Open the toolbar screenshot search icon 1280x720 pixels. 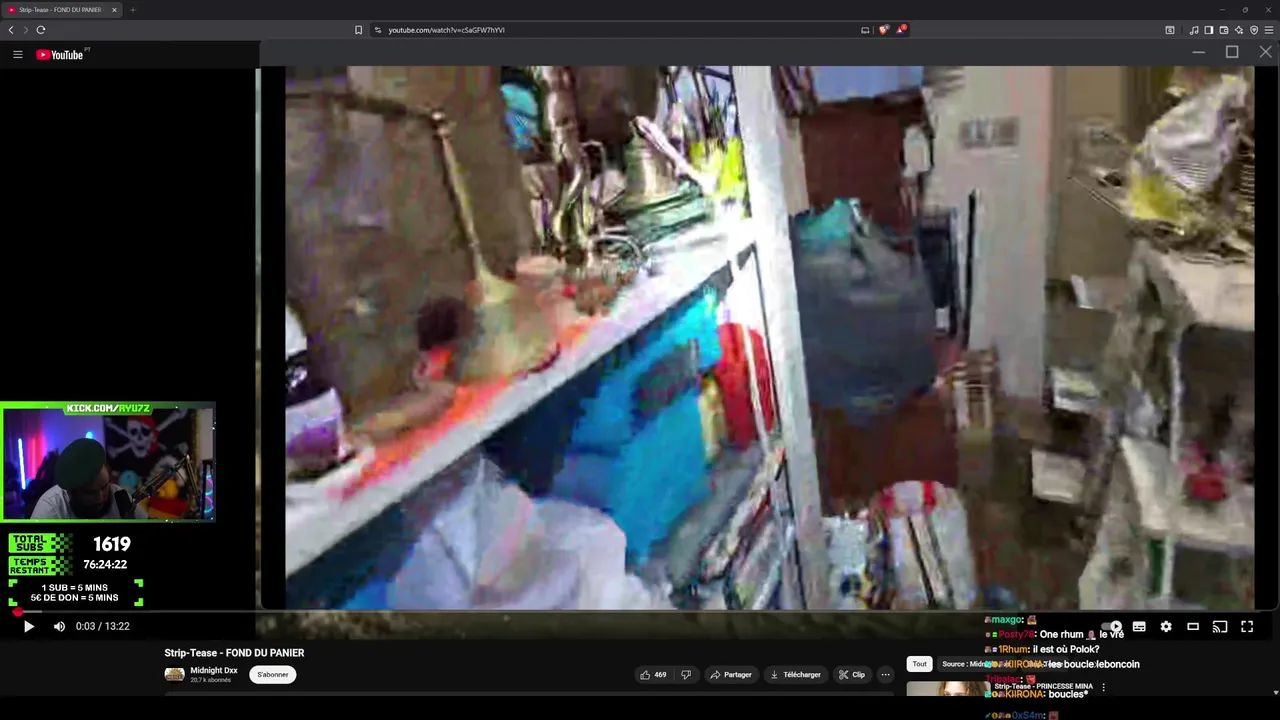click(x=1170, y=30)
